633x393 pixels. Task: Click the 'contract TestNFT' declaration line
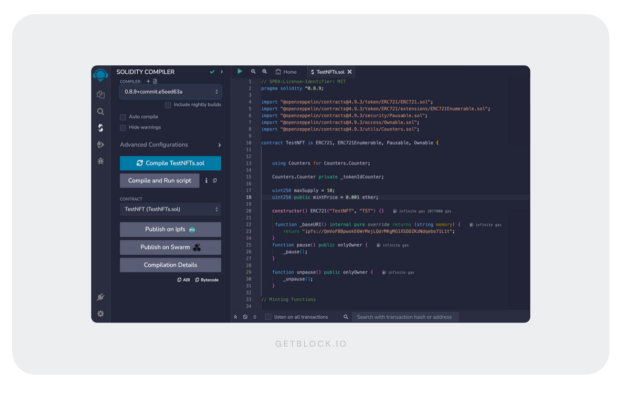click(350, 143)
